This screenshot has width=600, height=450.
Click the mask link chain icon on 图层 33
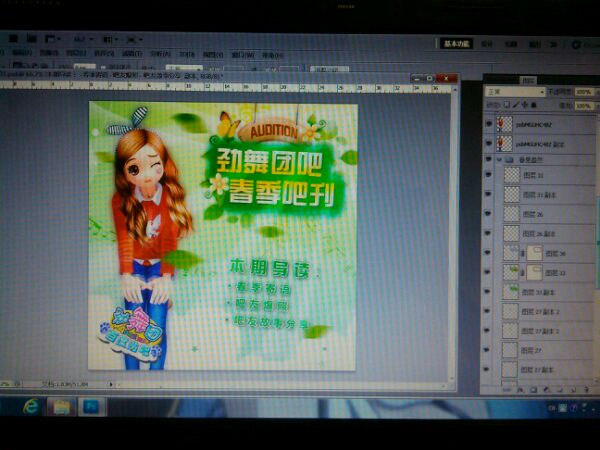pyautogui.click(x=523, y=273)
